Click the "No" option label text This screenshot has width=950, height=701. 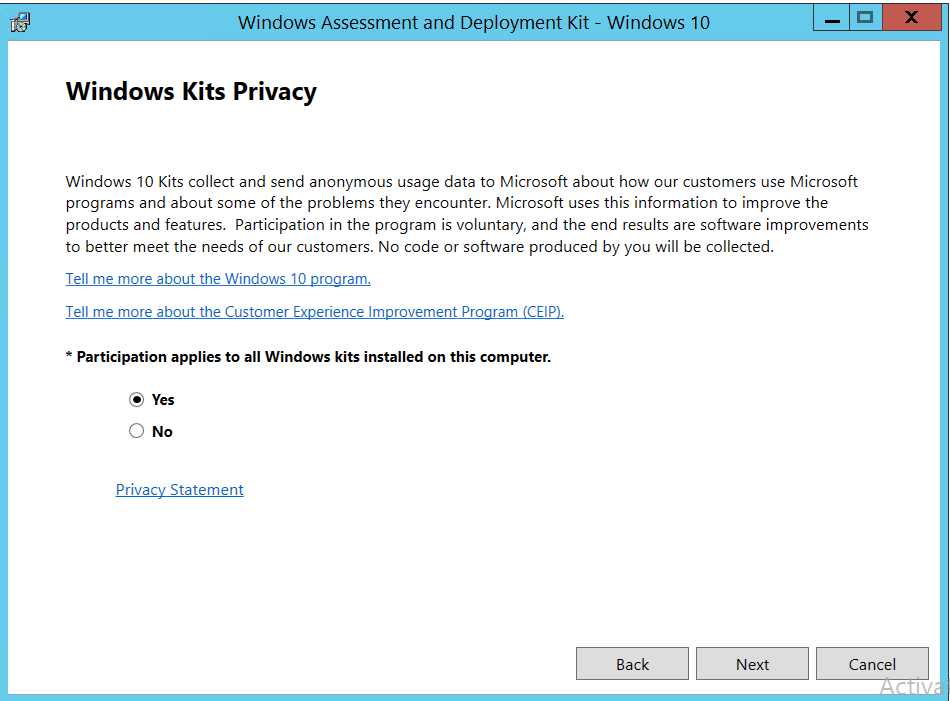coord(162,432)
